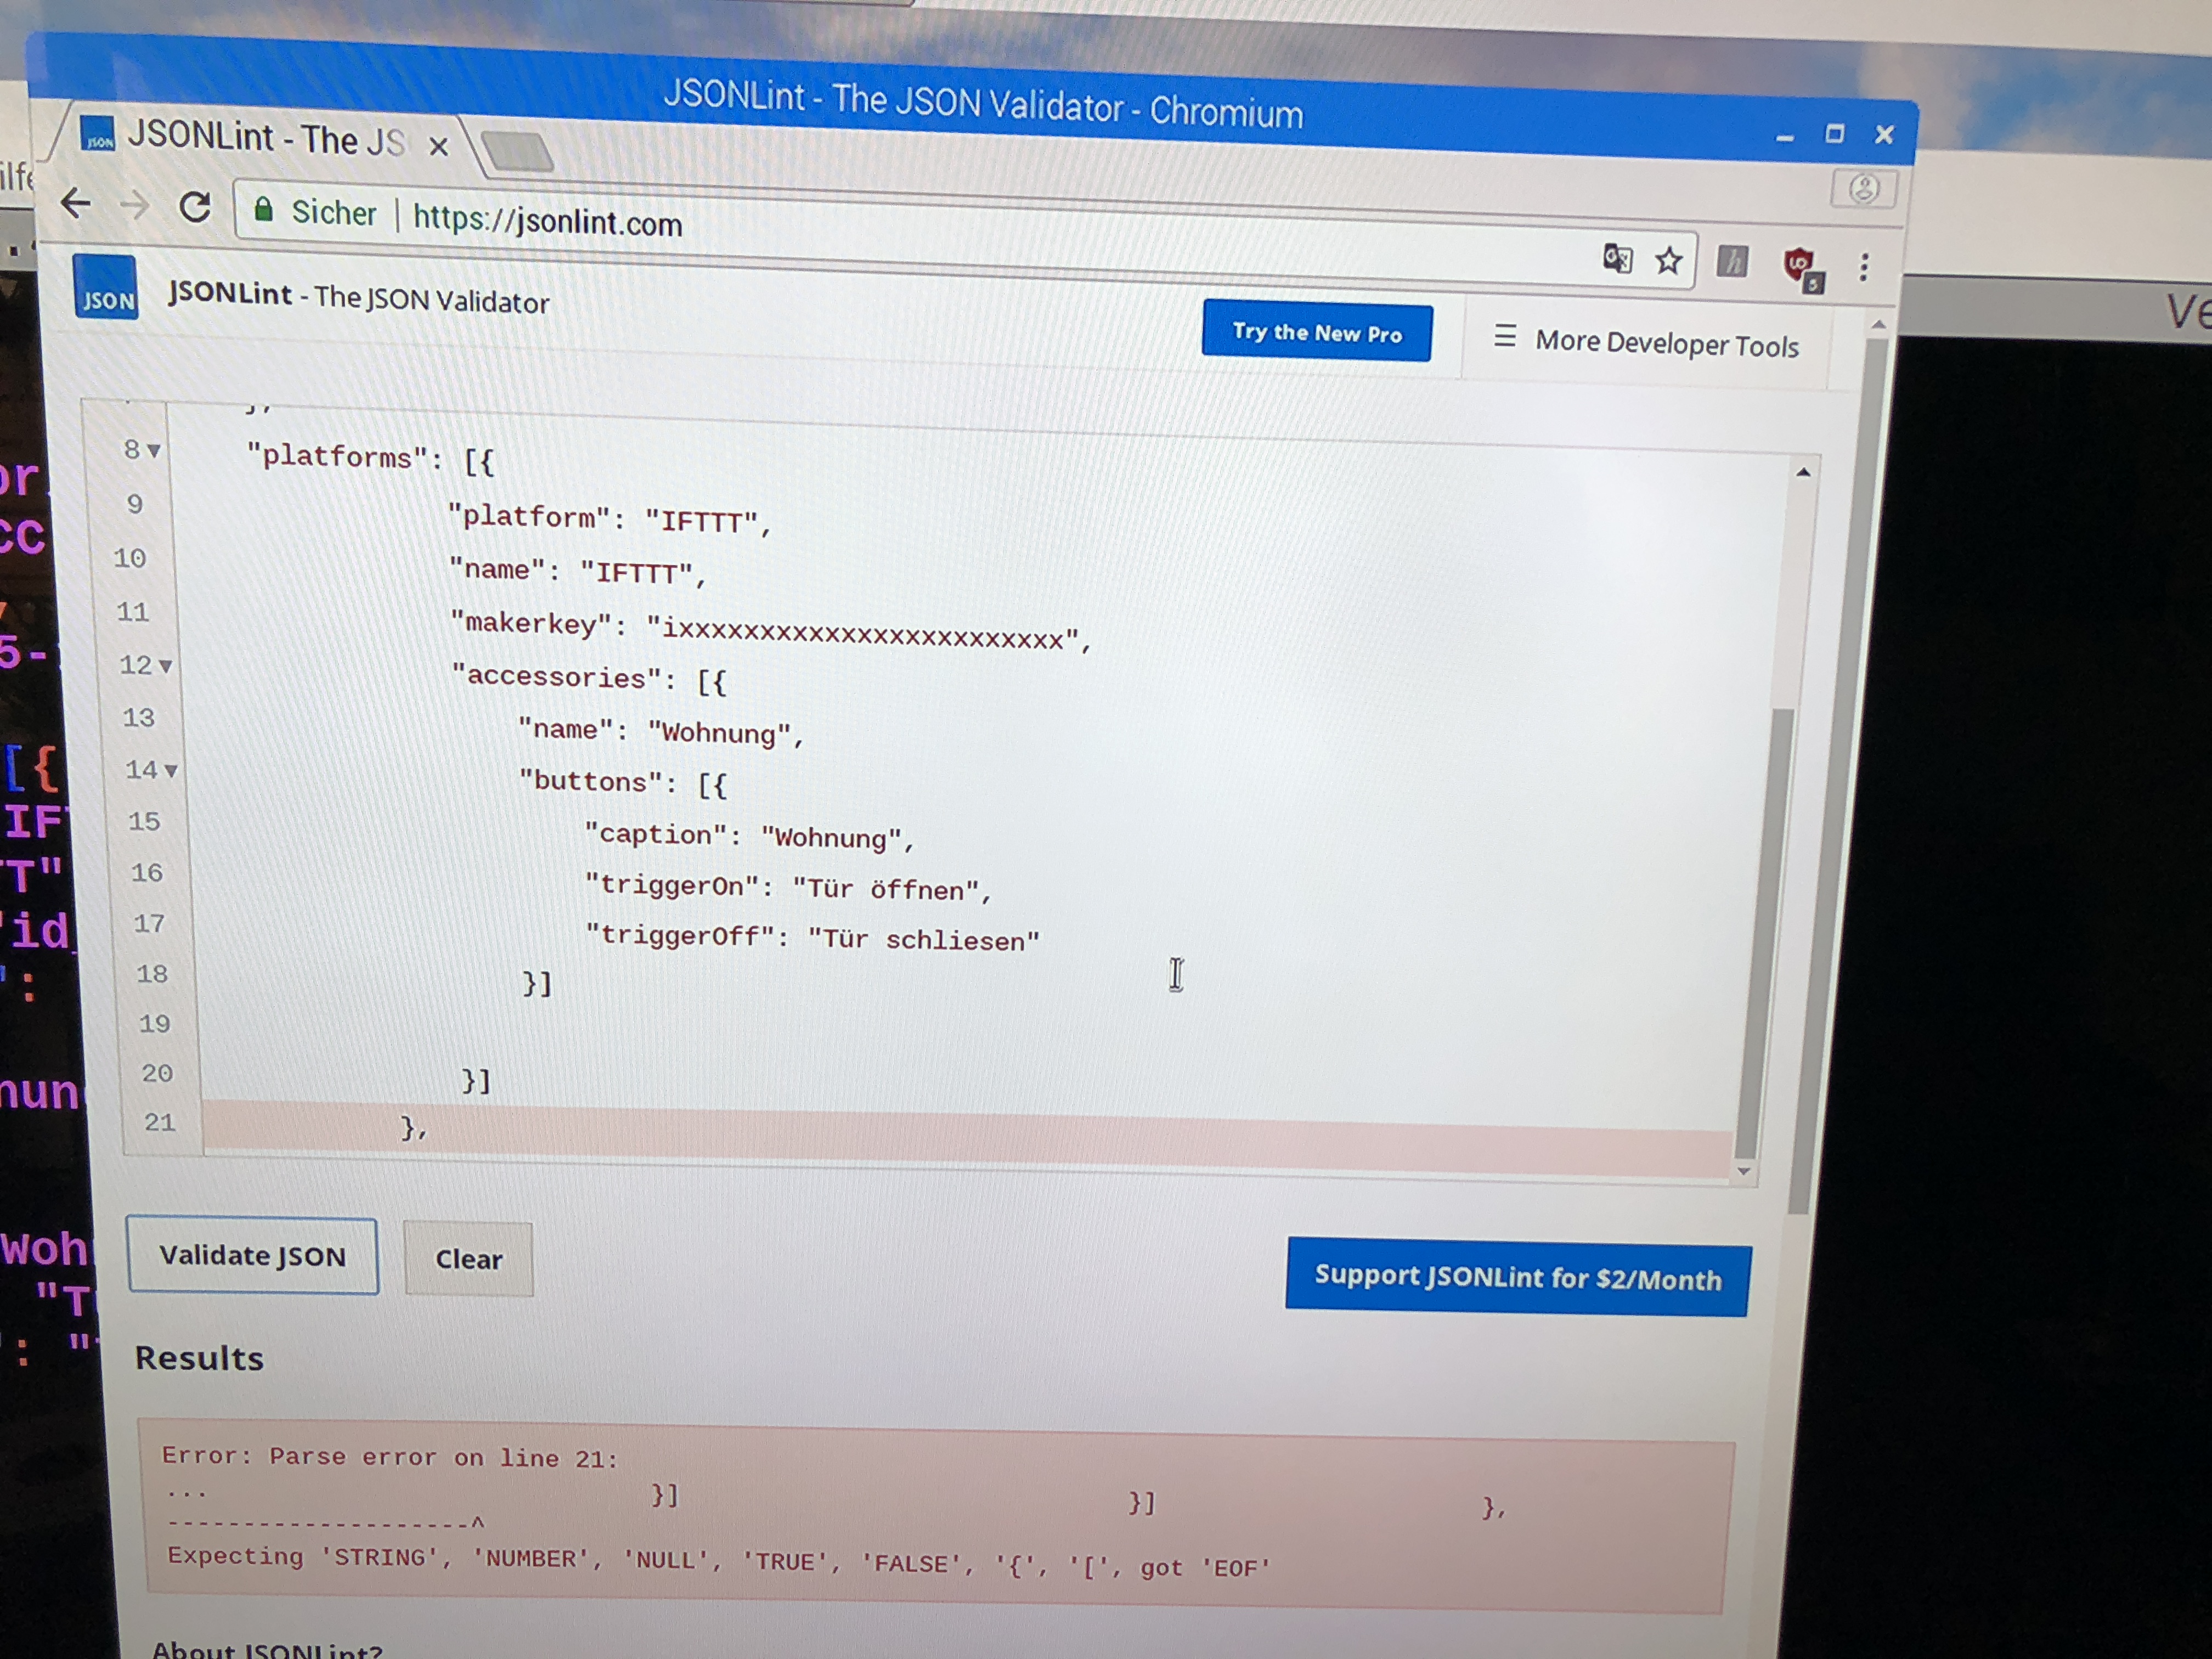This screenshot has height=1659, width=2212.
Task: Click the green secure padlock icon
Action: (263, 209)
